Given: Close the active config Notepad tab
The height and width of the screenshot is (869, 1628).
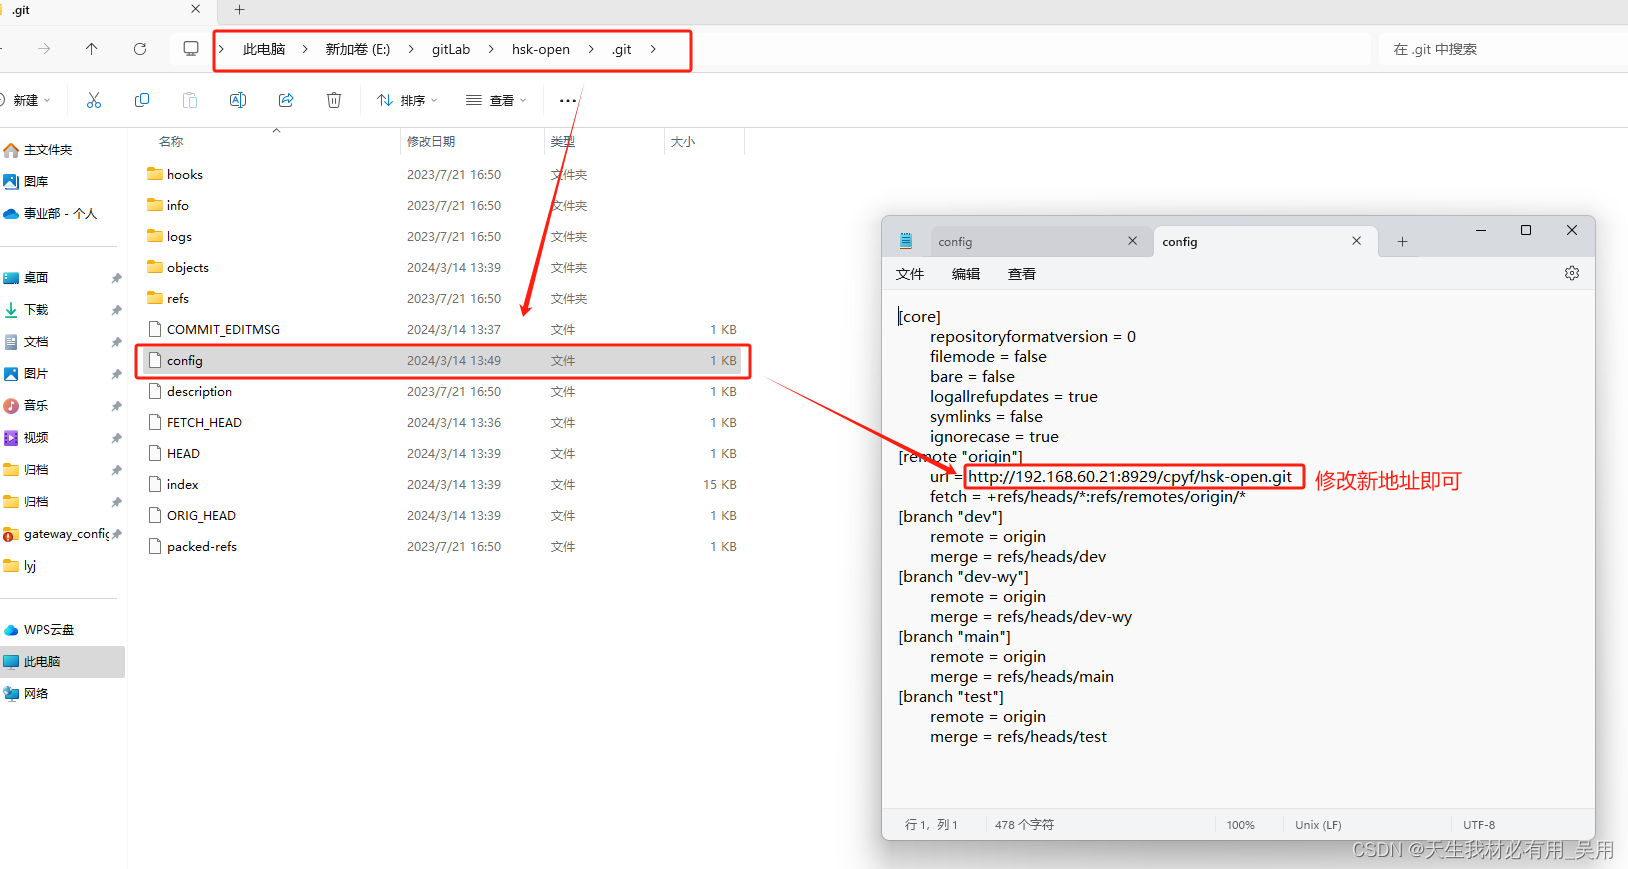Looking at the screenshot, I should point(1356,241).
